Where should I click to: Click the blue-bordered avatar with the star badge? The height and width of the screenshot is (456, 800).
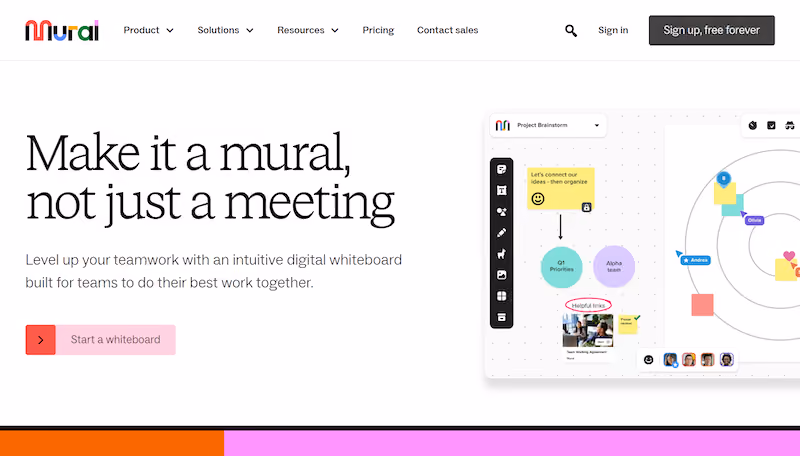[670, 360]
